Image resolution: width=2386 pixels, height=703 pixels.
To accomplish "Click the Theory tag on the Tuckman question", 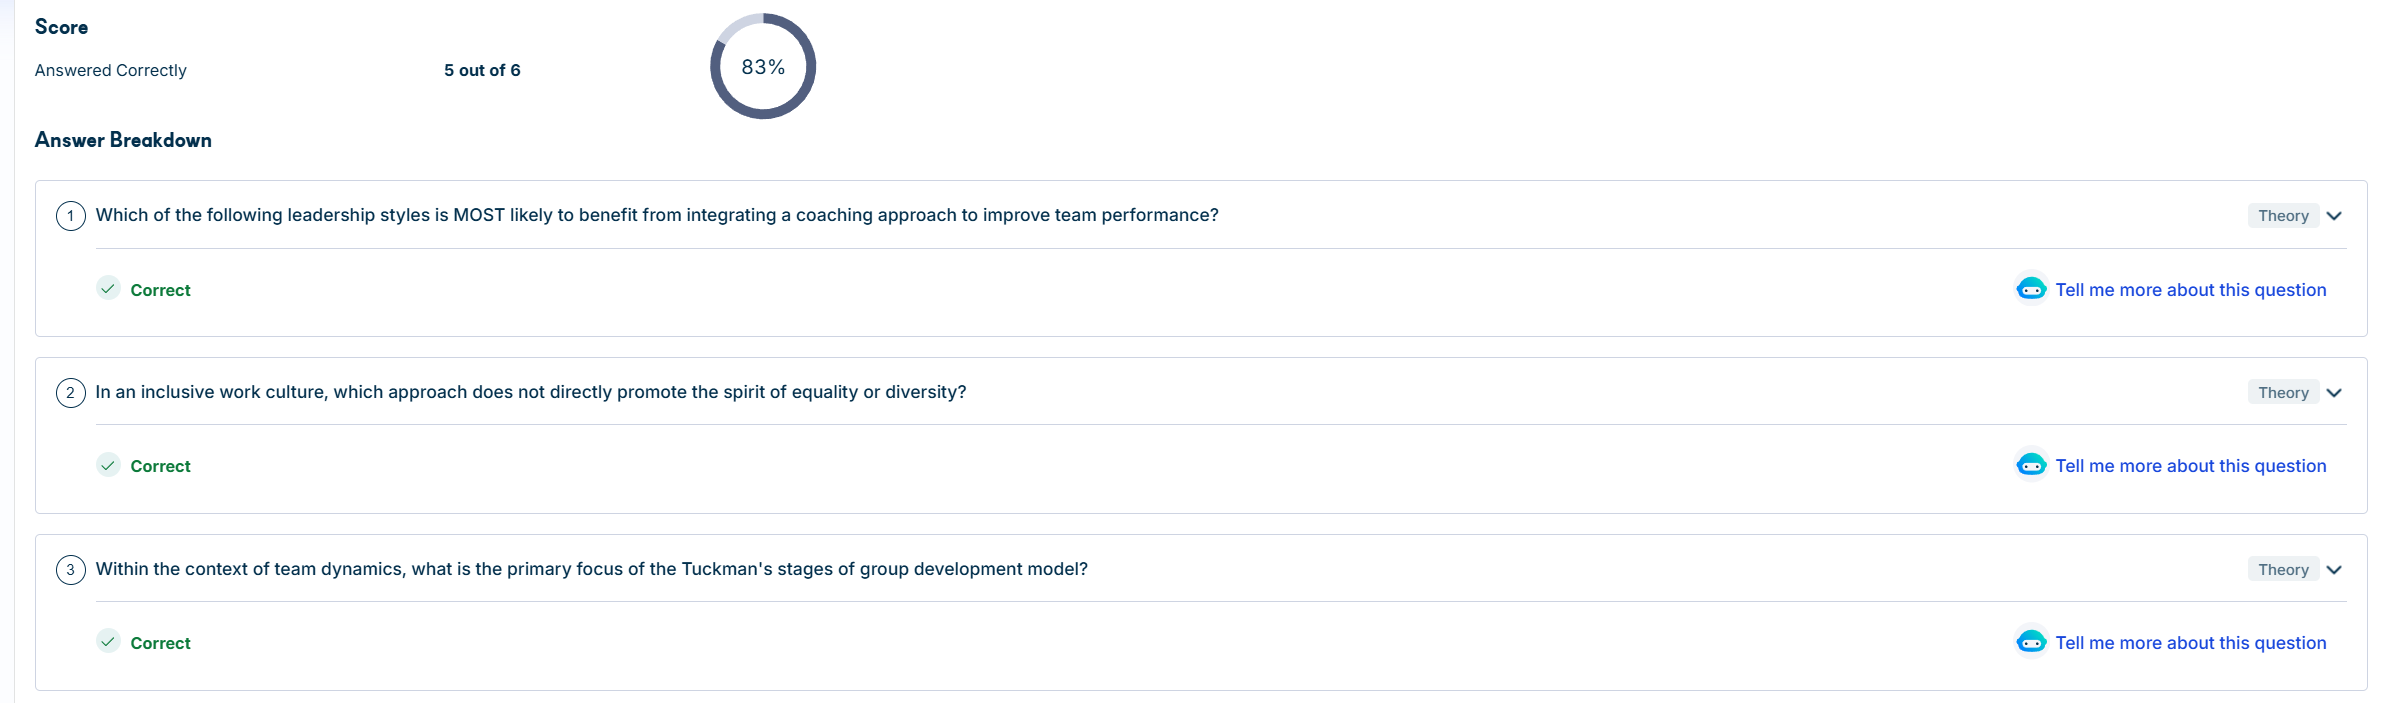I will (2283, 570).
